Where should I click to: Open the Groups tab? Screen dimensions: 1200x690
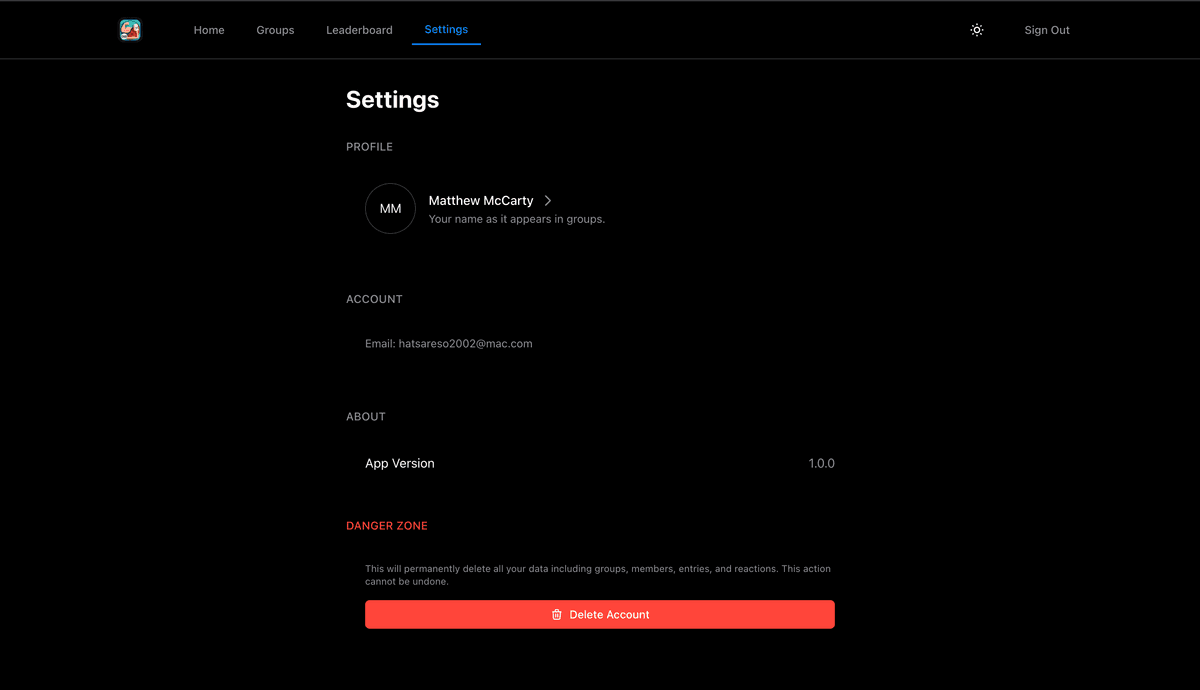(275, 30)
